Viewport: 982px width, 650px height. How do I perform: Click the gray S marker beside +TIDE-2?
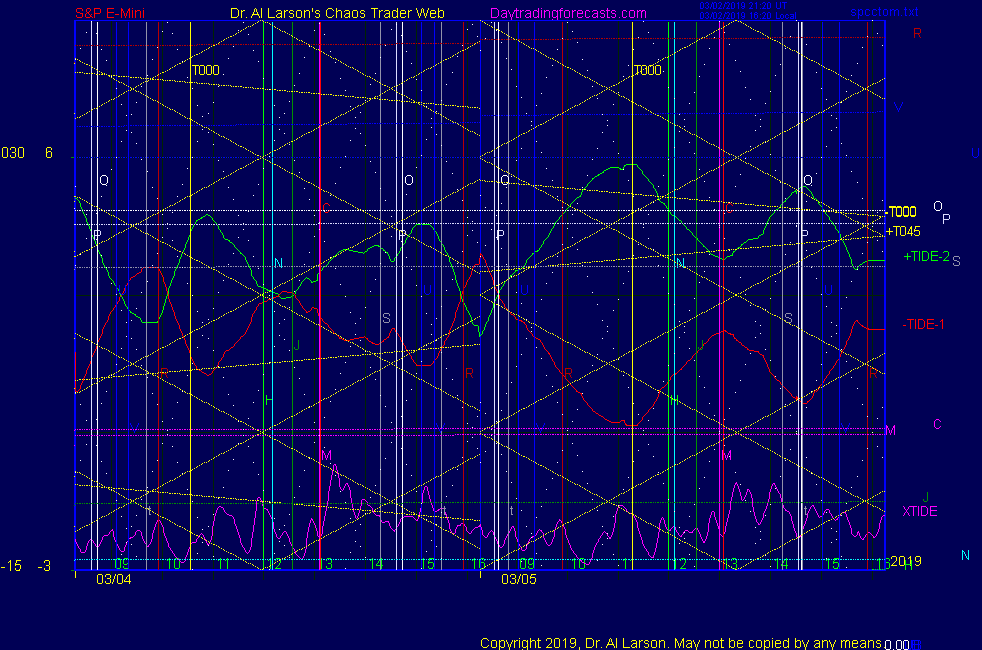pyautogui.click(x=956, y=261)
